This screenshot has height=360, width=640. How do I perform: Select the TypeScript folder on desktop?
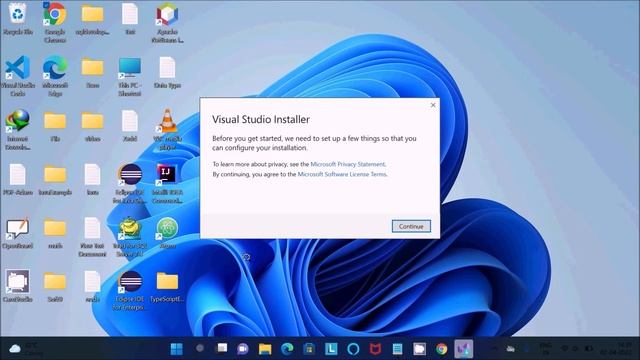click(167, 287)
